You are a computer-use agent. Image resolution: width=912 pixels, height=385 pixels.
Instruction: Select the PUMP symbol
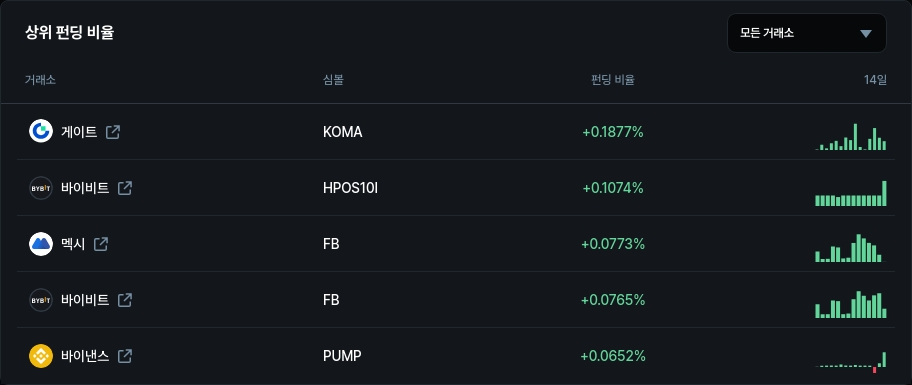coord(342,356)
